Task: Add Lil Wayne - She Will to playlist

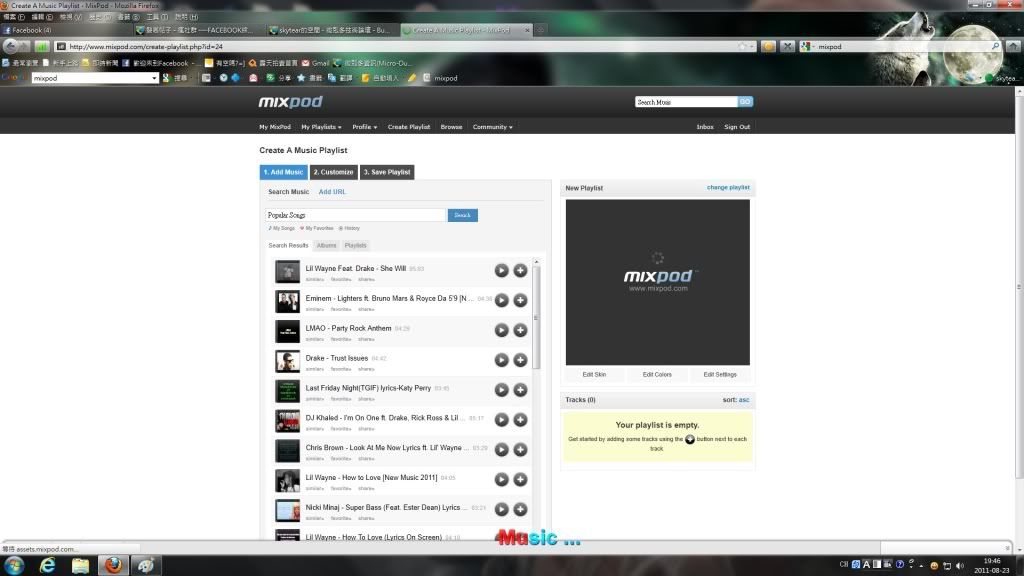Action: (x=520, y=270)
